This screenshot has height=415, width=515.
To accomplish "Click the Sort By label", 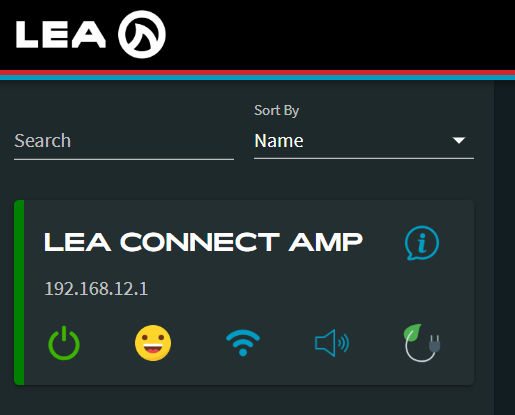I will coord(276,110).
